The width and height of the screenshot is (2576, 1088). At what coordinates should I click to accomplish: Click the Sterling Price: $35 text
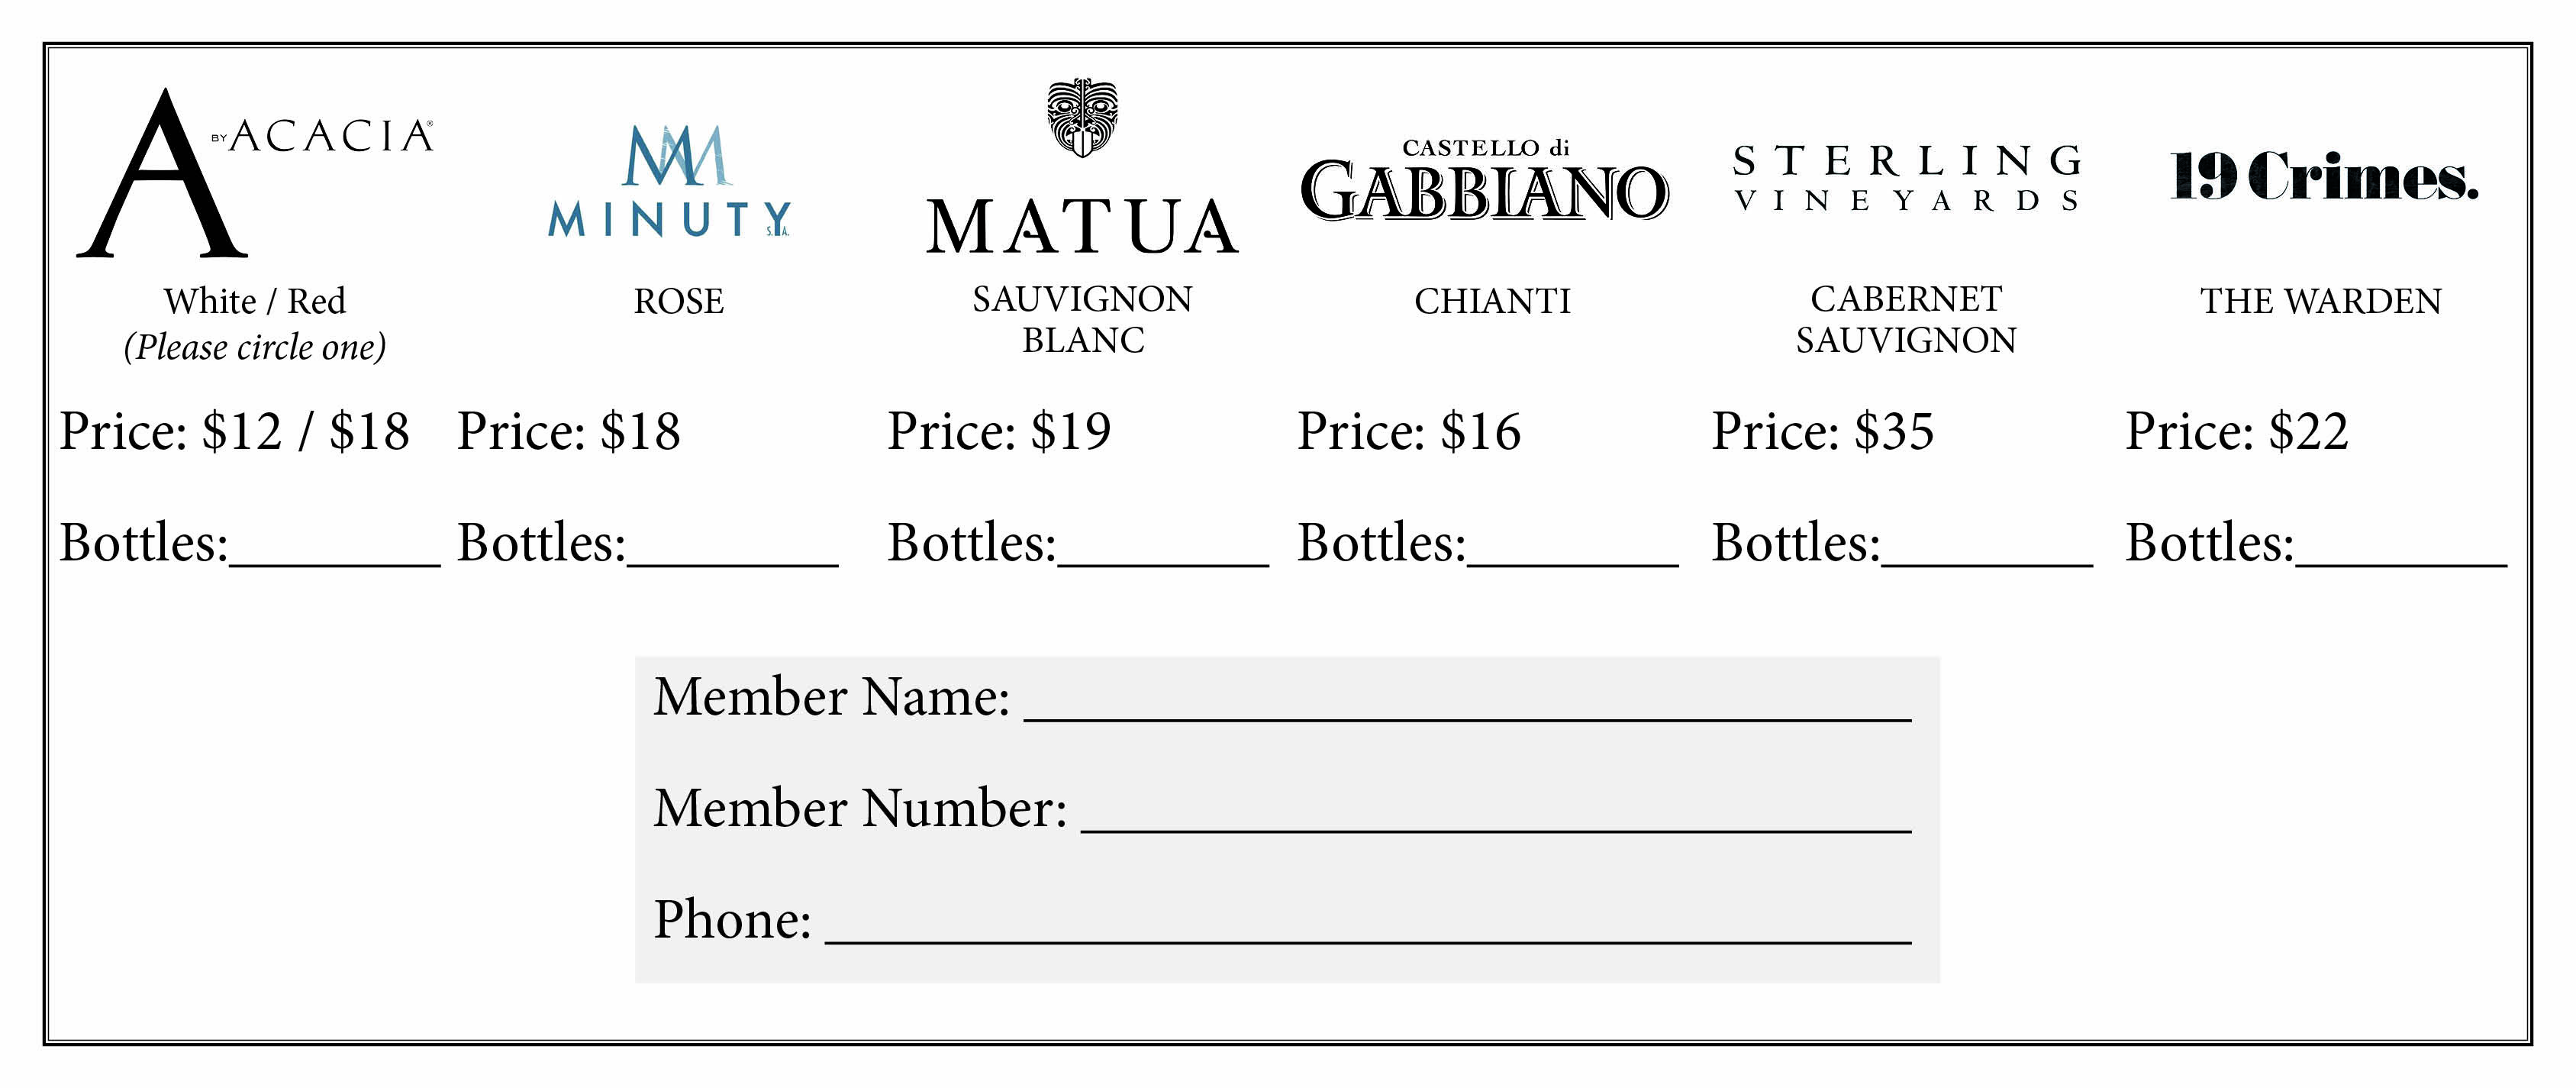[1823, 432]
